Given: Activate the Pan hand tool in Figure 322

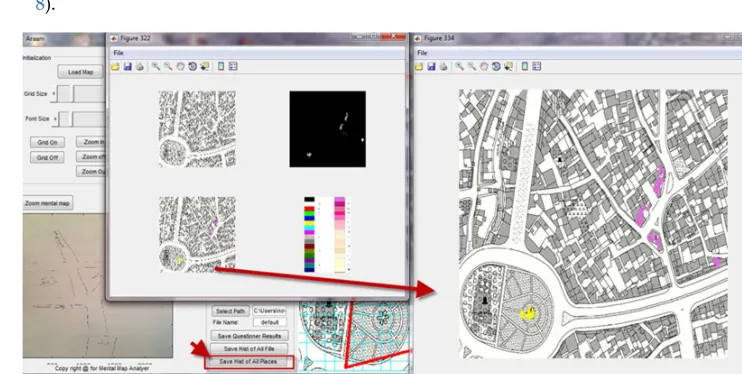Looking at the screenshot, I should coord(180,67).
